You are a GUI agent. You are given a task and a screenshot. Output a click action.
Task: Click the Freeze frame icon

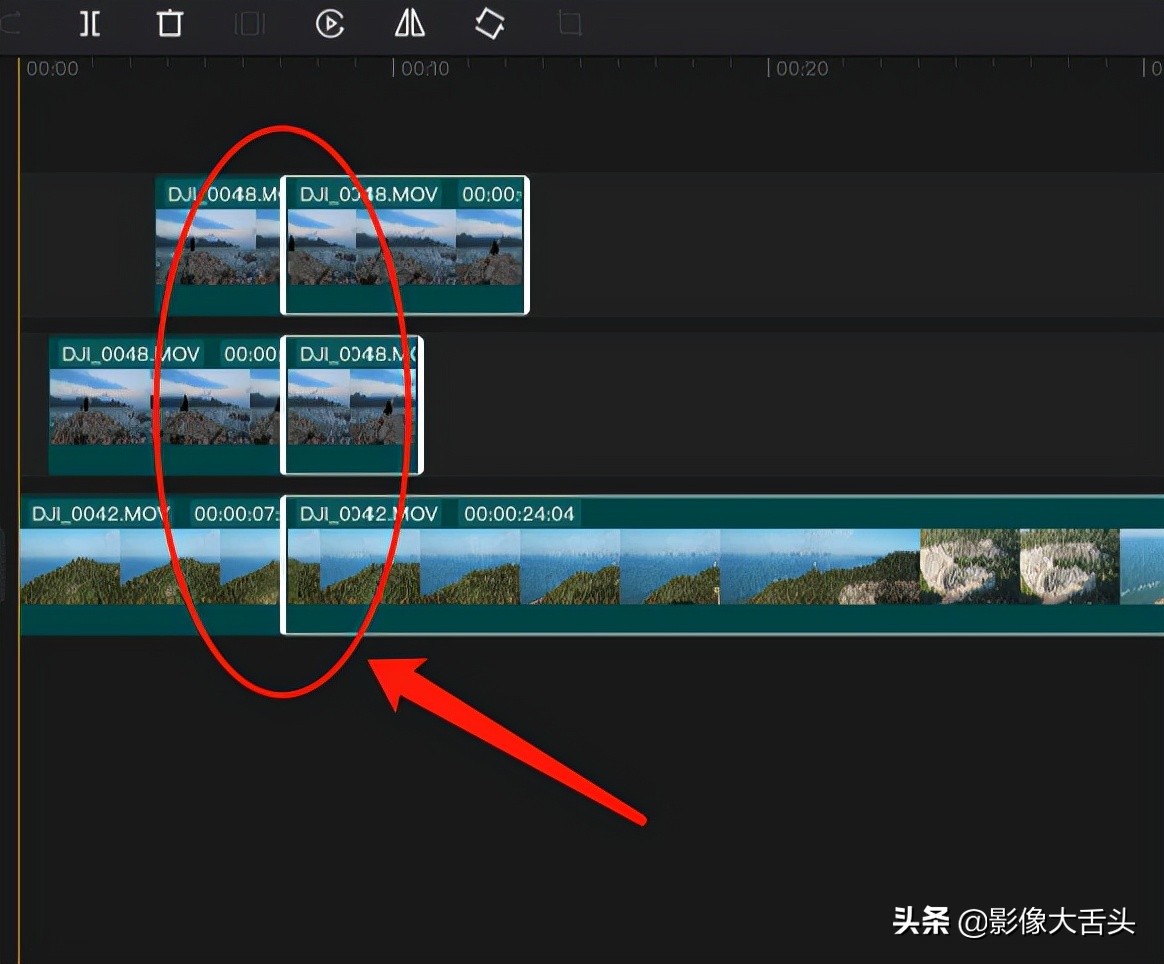249,23
